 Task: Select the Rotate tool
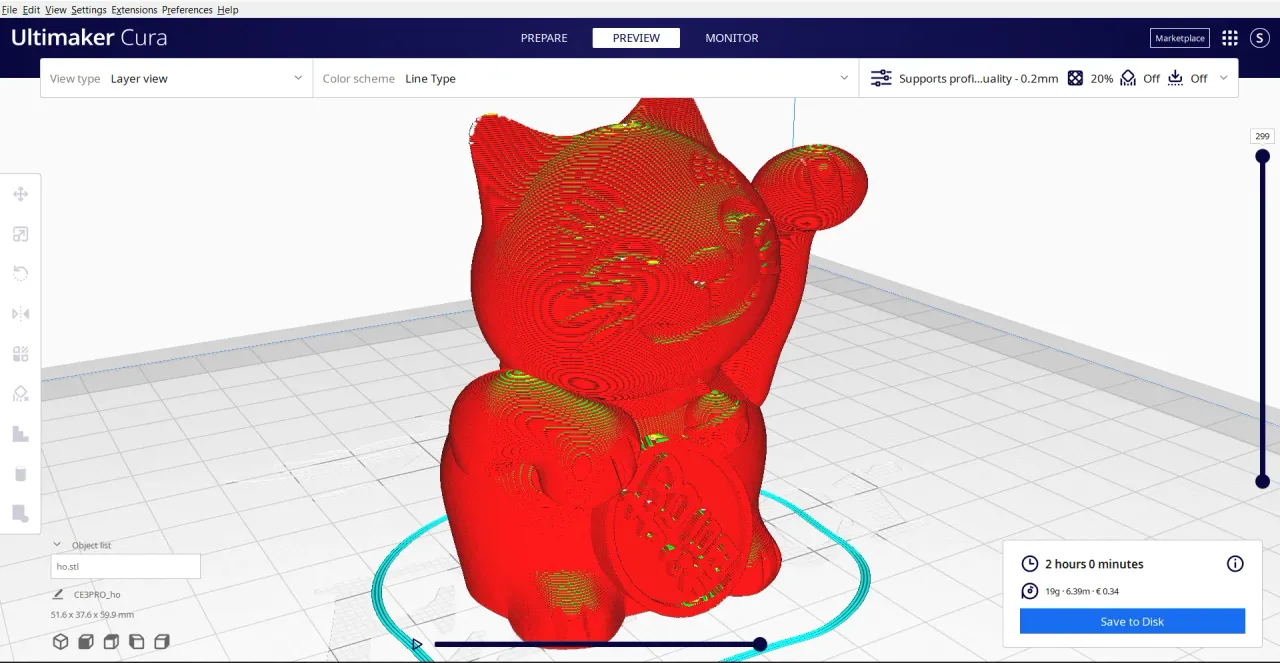coord(20,273)
